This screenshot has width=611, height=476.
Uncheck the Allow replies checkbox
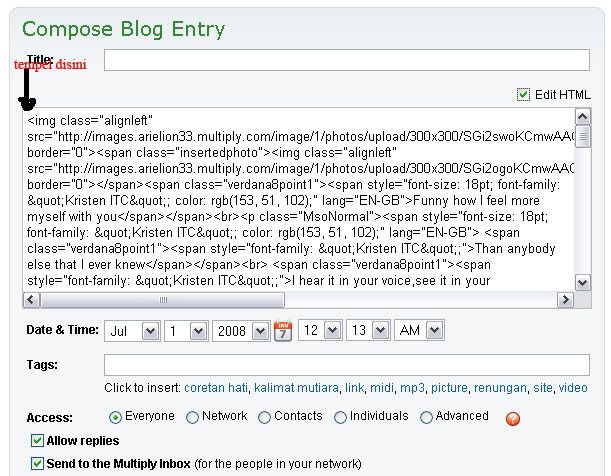[37, 441]
